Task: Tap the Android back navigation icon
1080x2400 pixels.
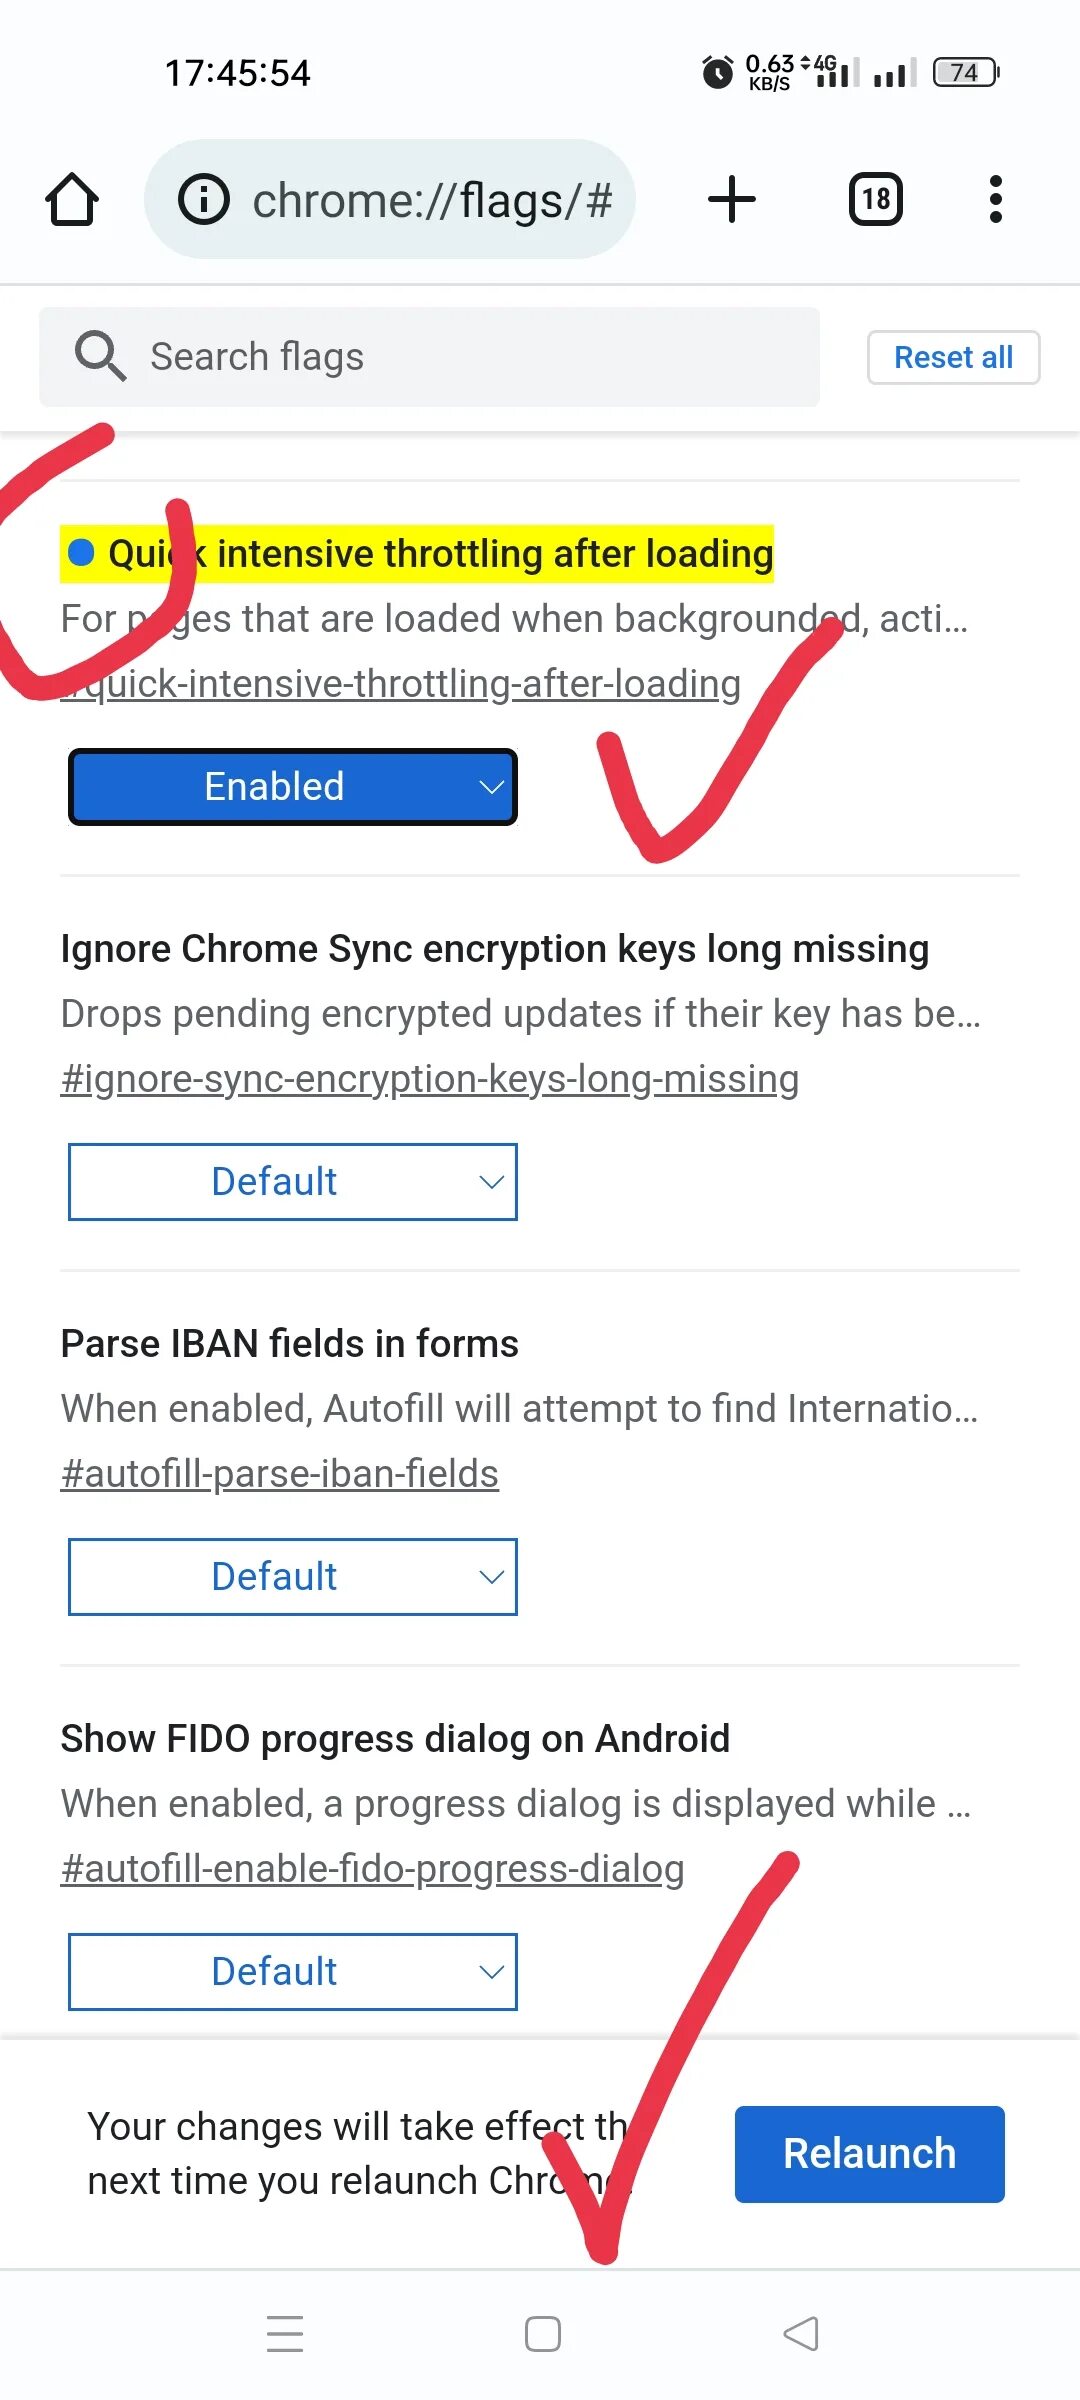Action: 801,2334
